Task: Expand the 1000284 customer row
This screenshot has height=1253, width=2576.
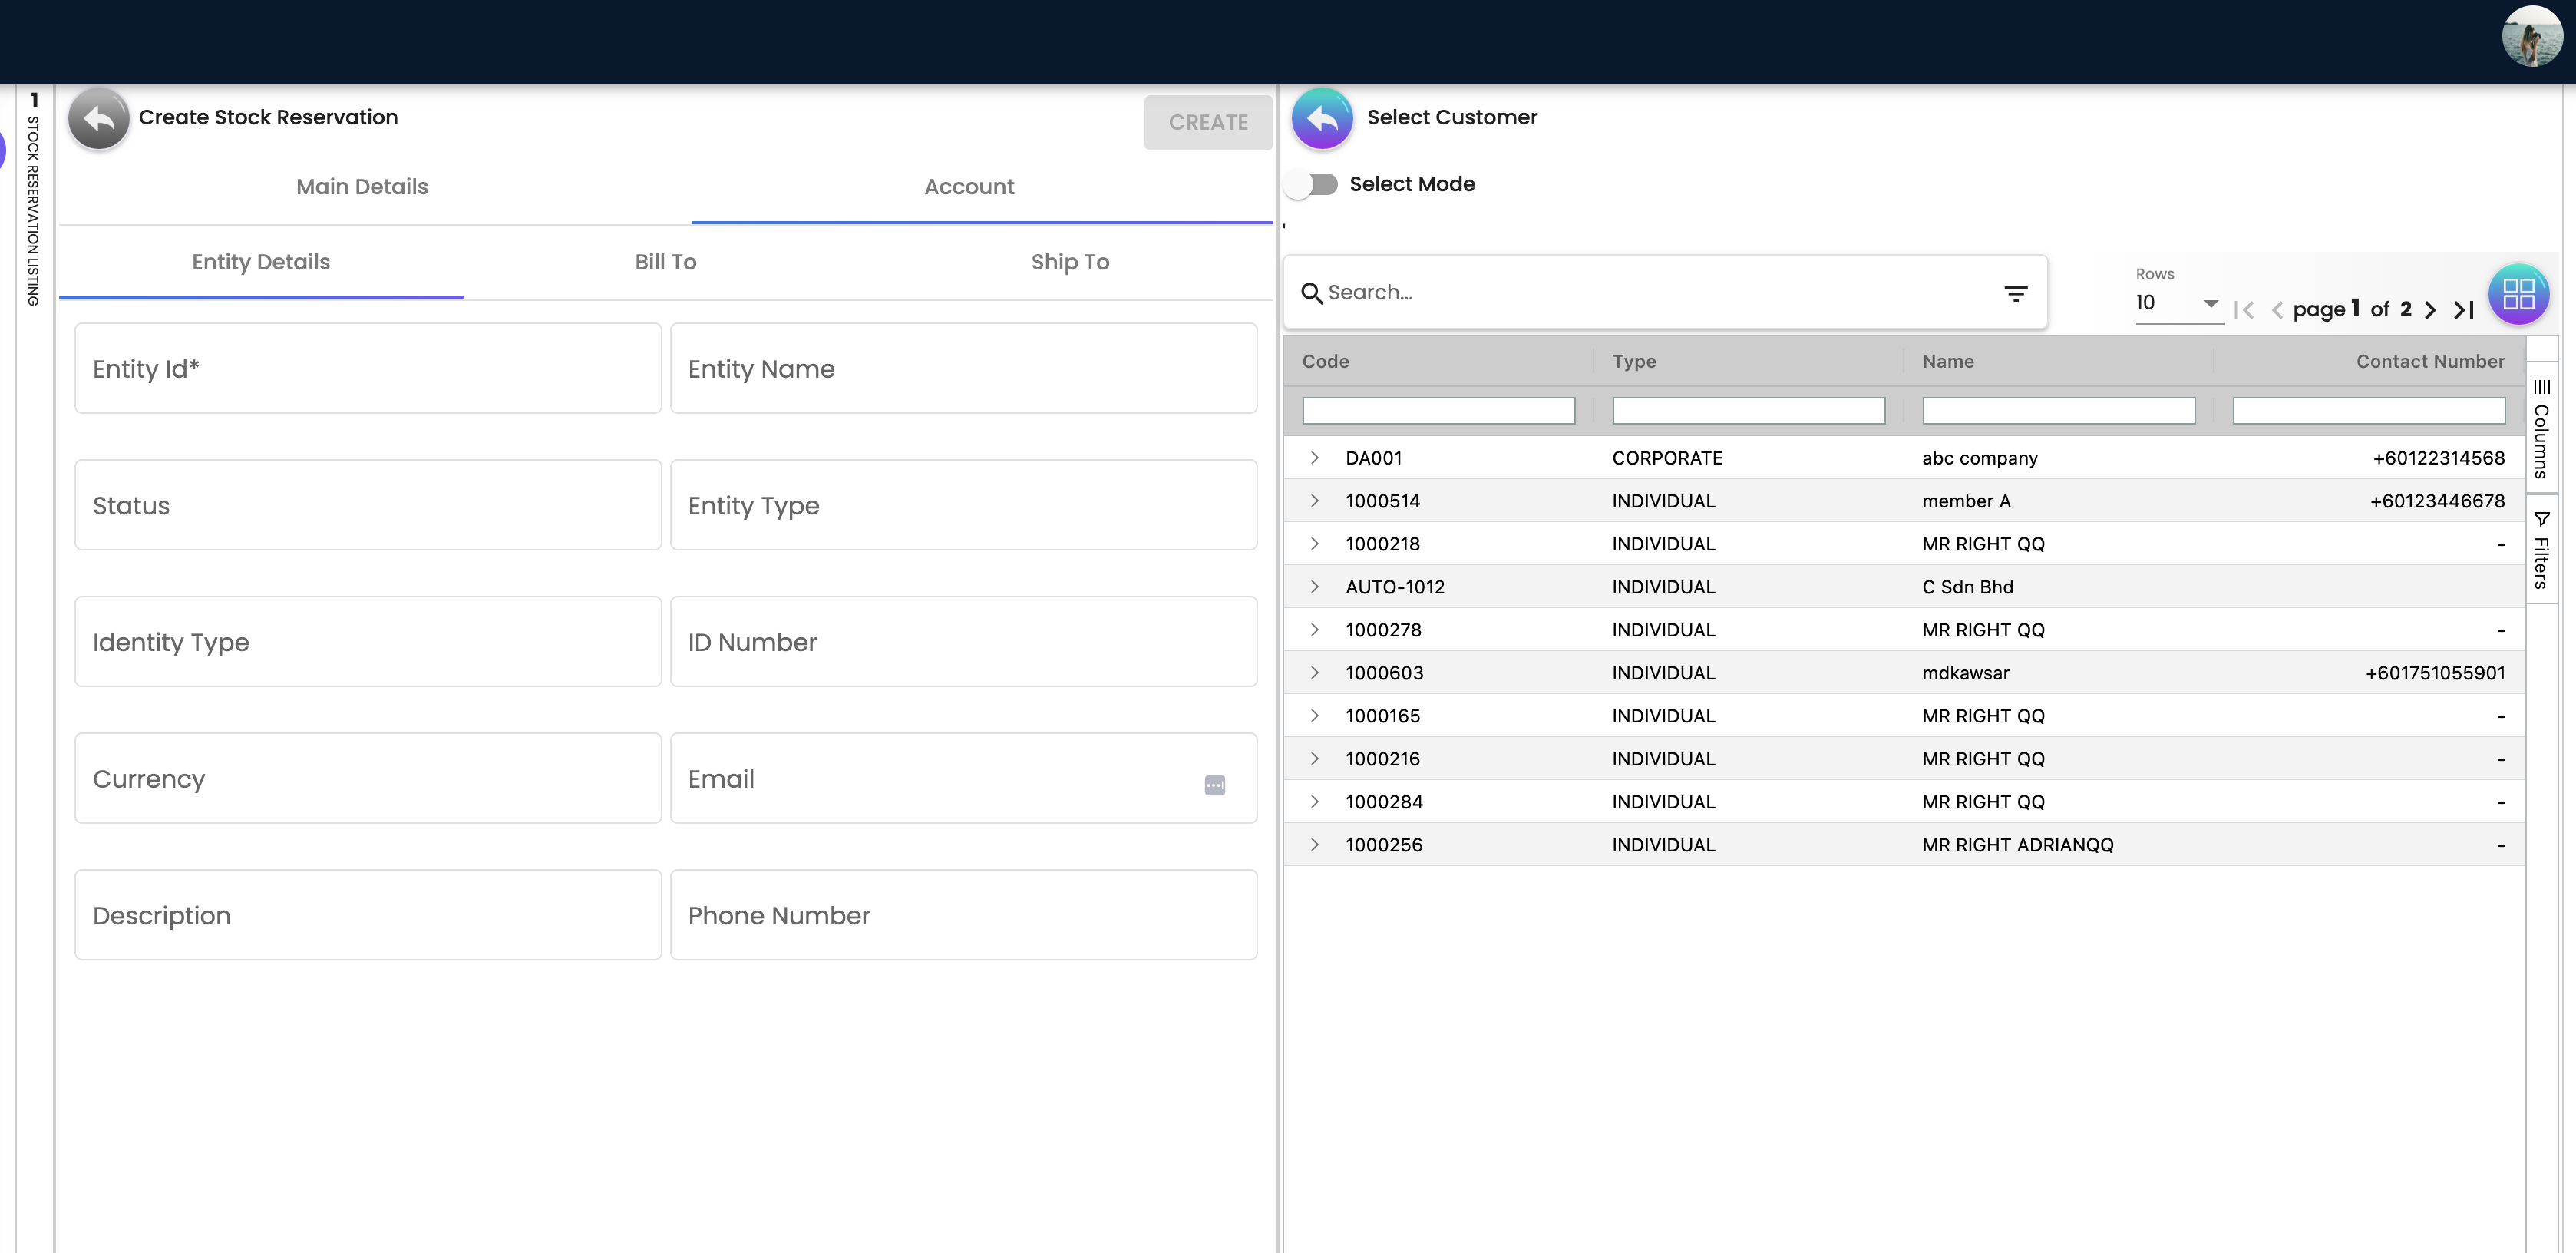Action: point(1314,802)
